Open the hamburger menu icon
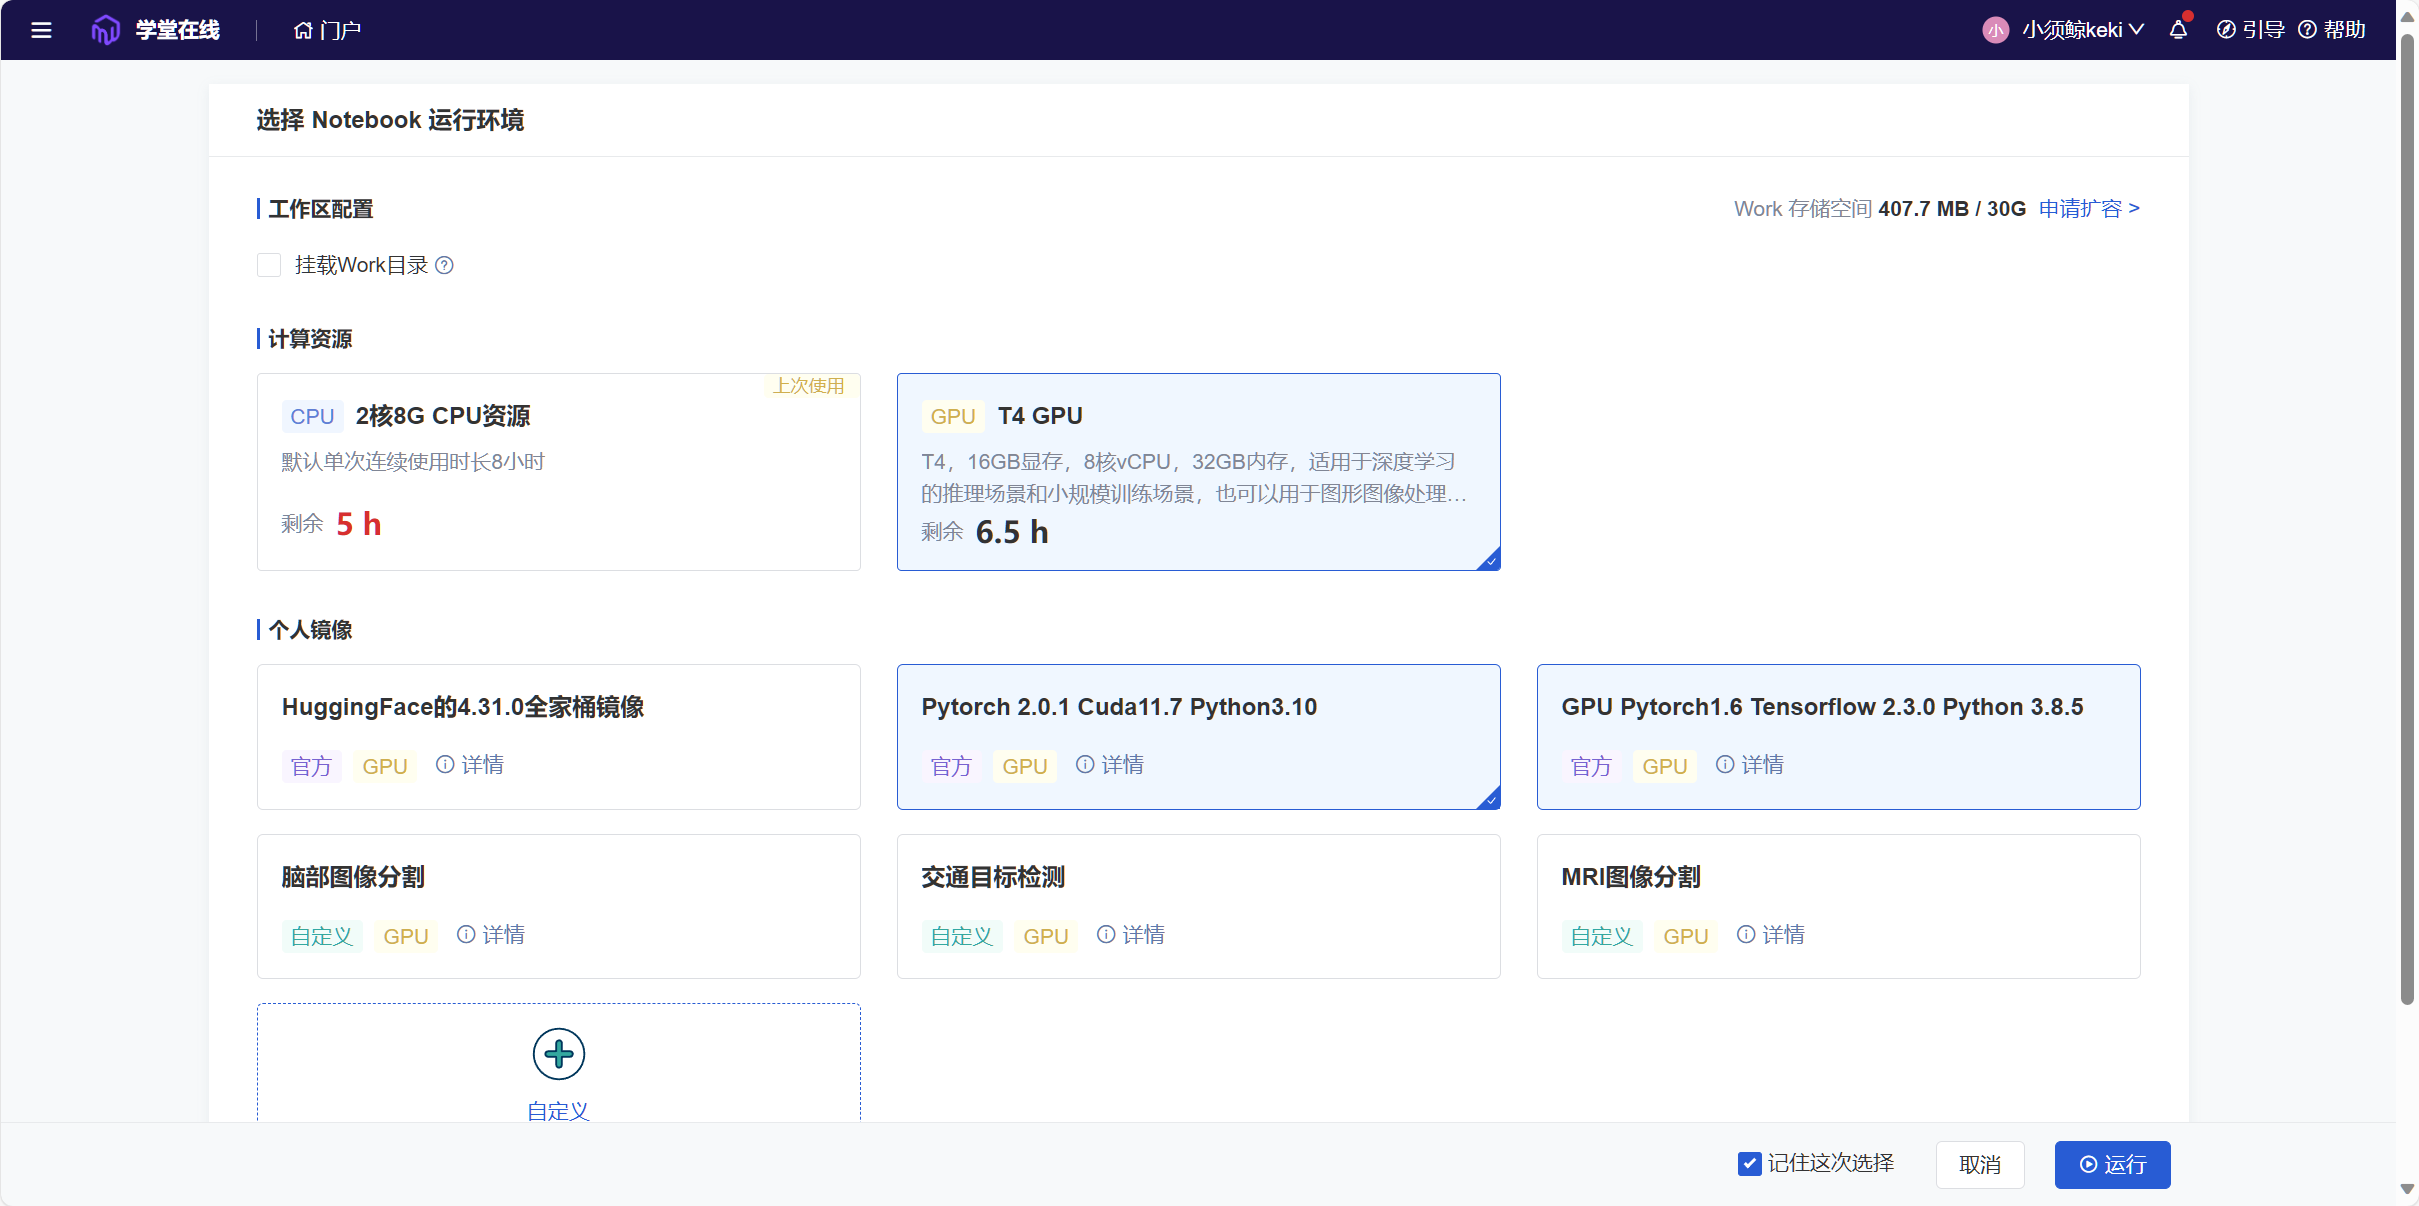The height and width of the screenshot is (1206, 2419). coord(41,30)
